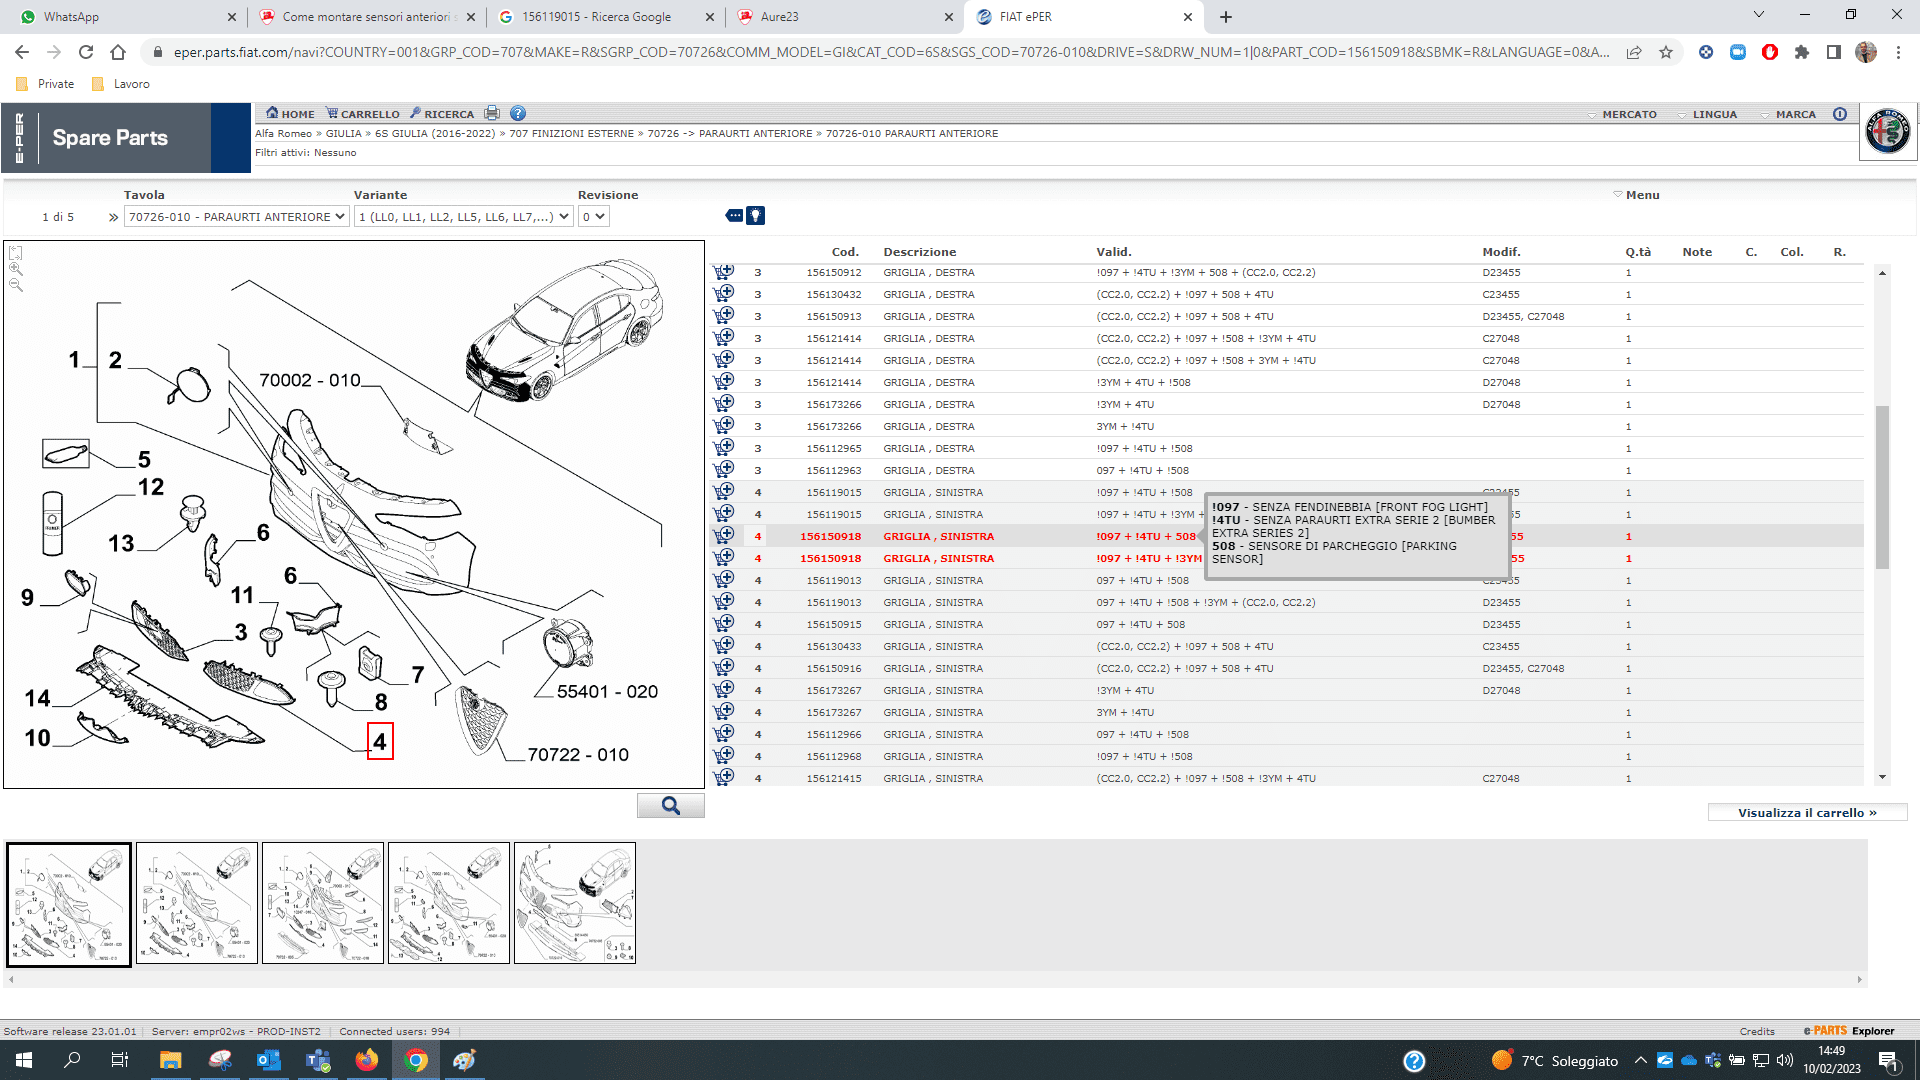Select the second diagram thumbnail

[197, 903]
